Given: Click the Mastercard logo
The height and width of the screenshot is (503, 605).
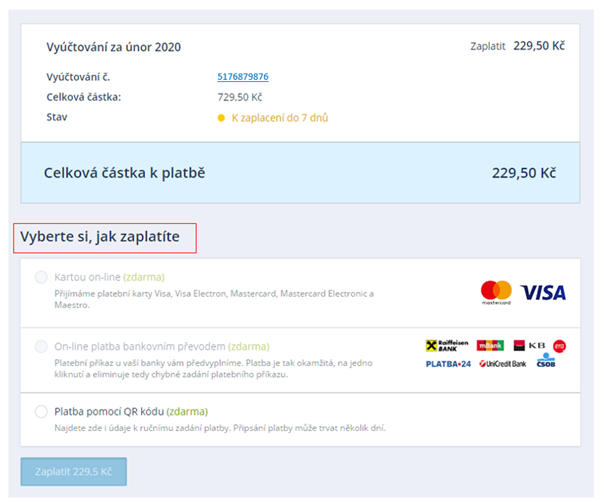Looking at the screenshot, I should coord(496,291).
